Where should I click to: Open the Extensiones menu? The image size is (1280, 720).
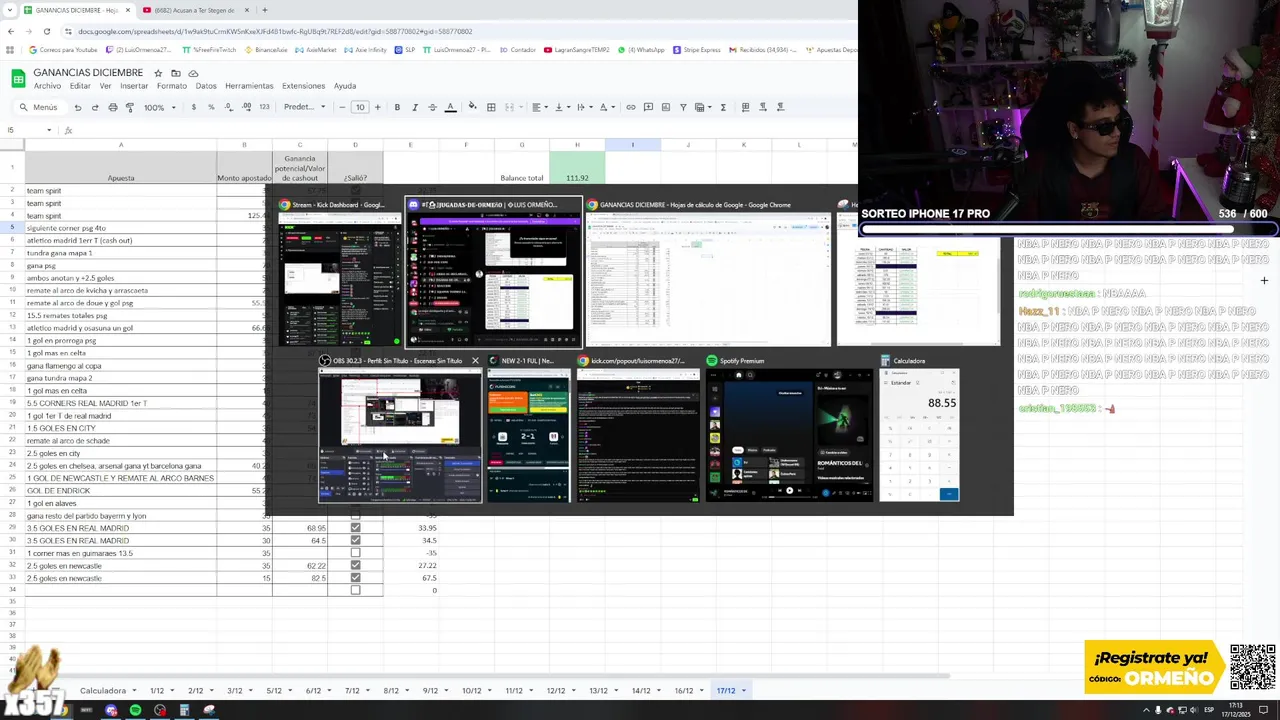[303, 86]
